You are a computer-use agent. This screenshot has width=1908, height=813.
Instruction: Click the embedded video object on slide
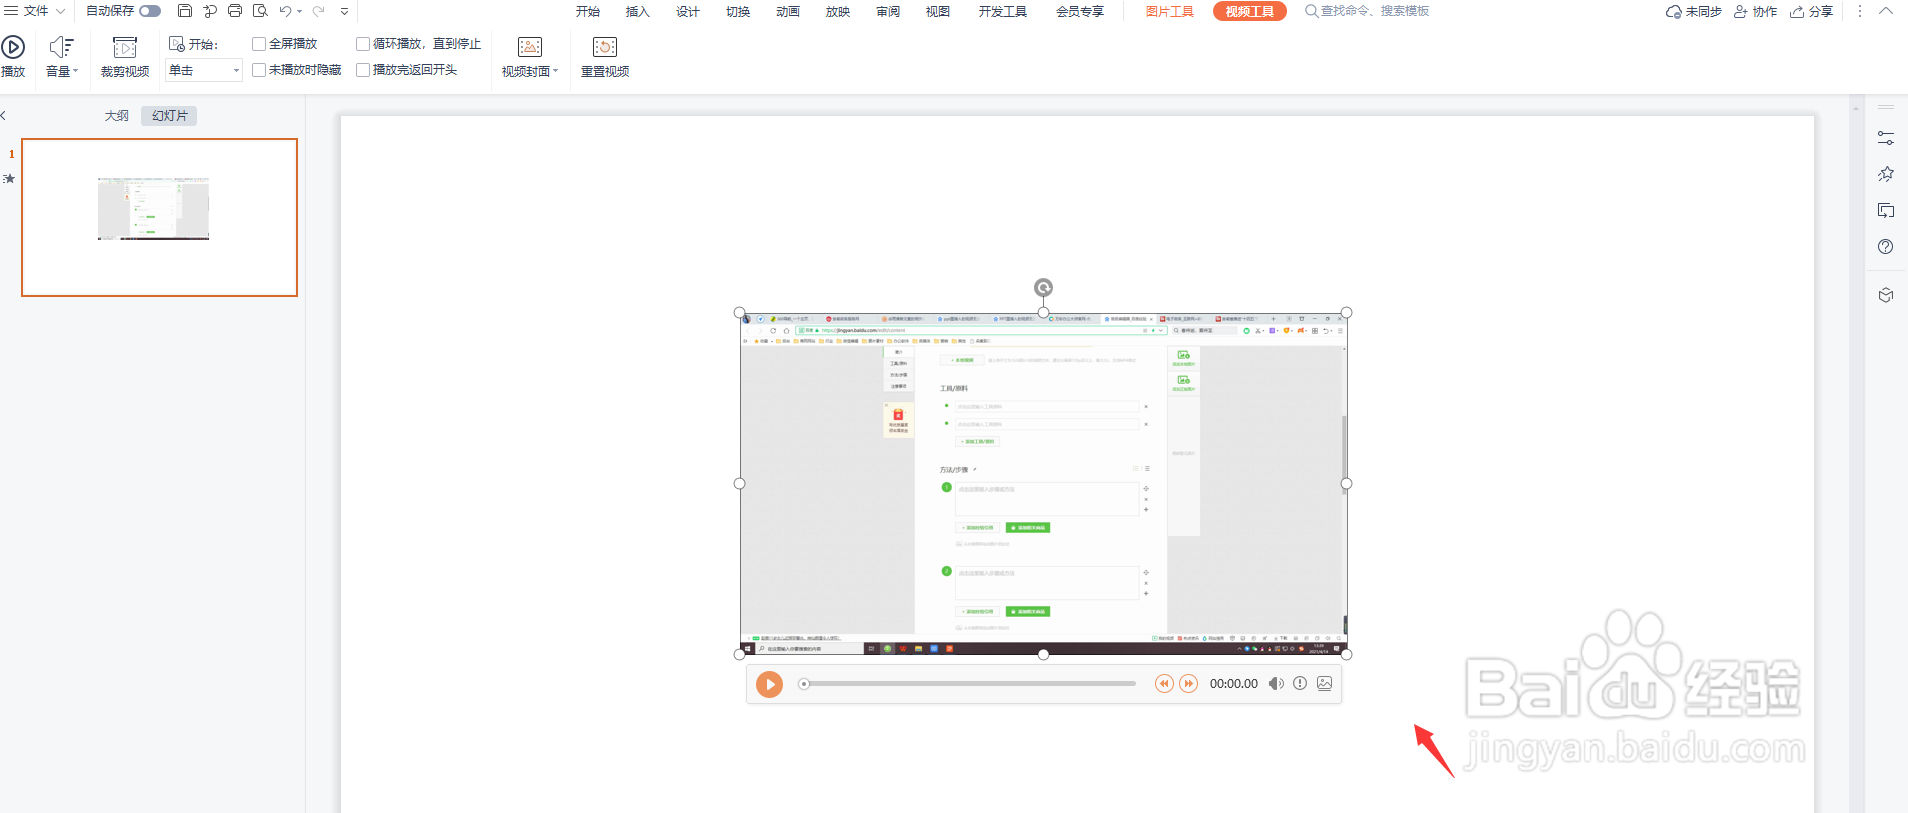1043,484
